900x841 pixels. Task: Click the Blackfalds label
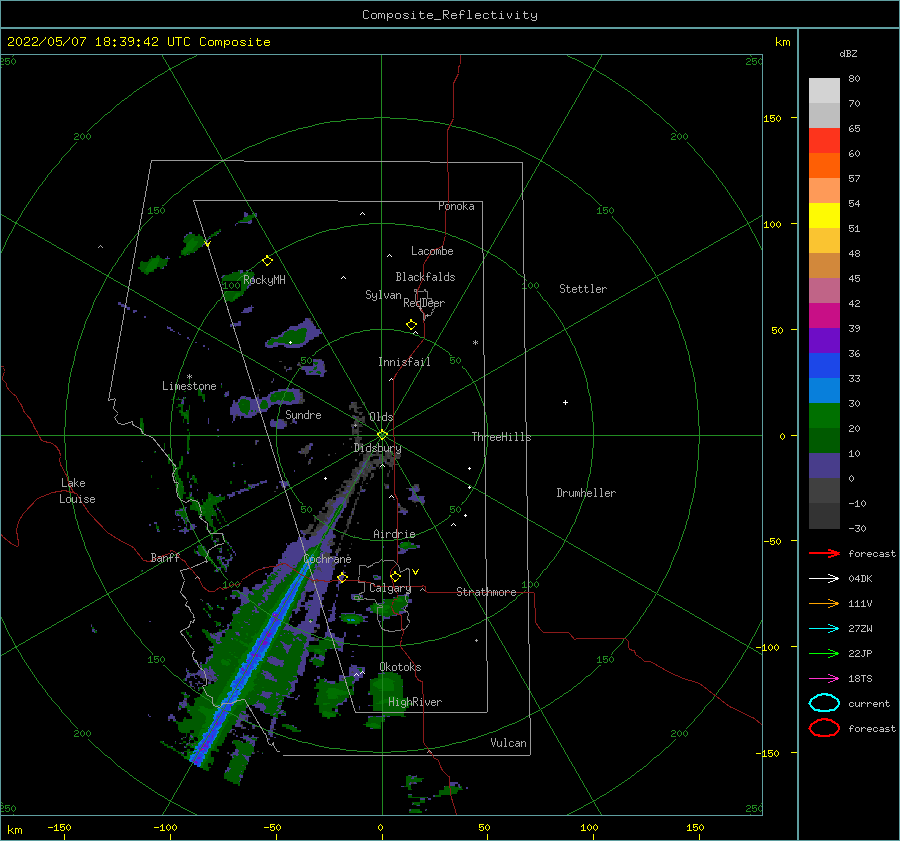[x=425, y=277]
